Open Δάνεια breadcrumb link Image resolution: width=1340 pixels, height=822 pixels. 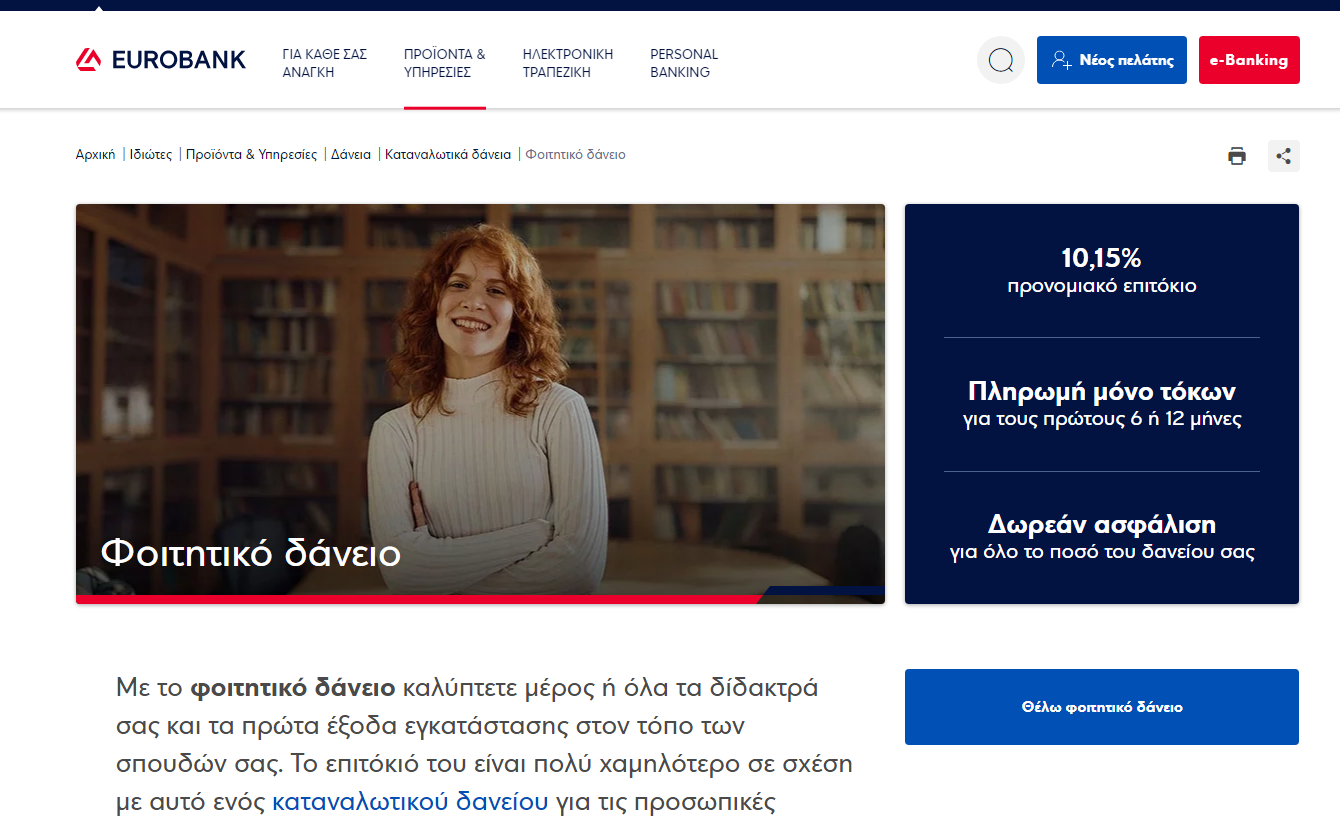point(351,154)
